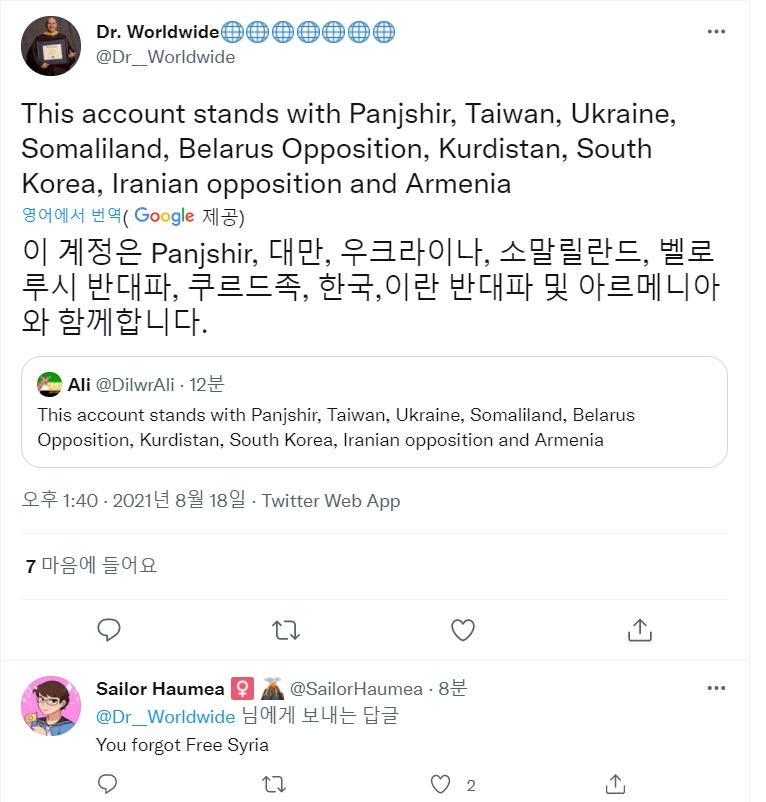Screen dimensions: 766x802
Task: Like the main tweet with heart icon
Action: 462,629
